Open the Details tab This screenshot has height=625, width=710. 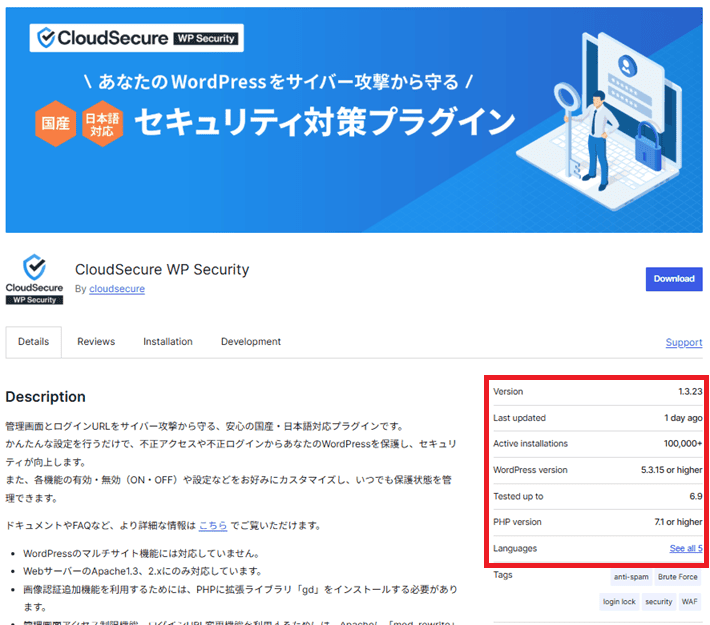[34, 342]
